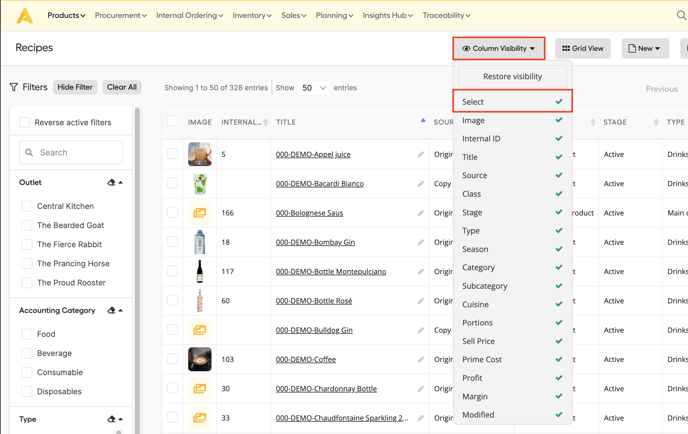Click the eraser icon next to Accounting Category
This screenshot has width=688, height=434.
click(111, 310)
